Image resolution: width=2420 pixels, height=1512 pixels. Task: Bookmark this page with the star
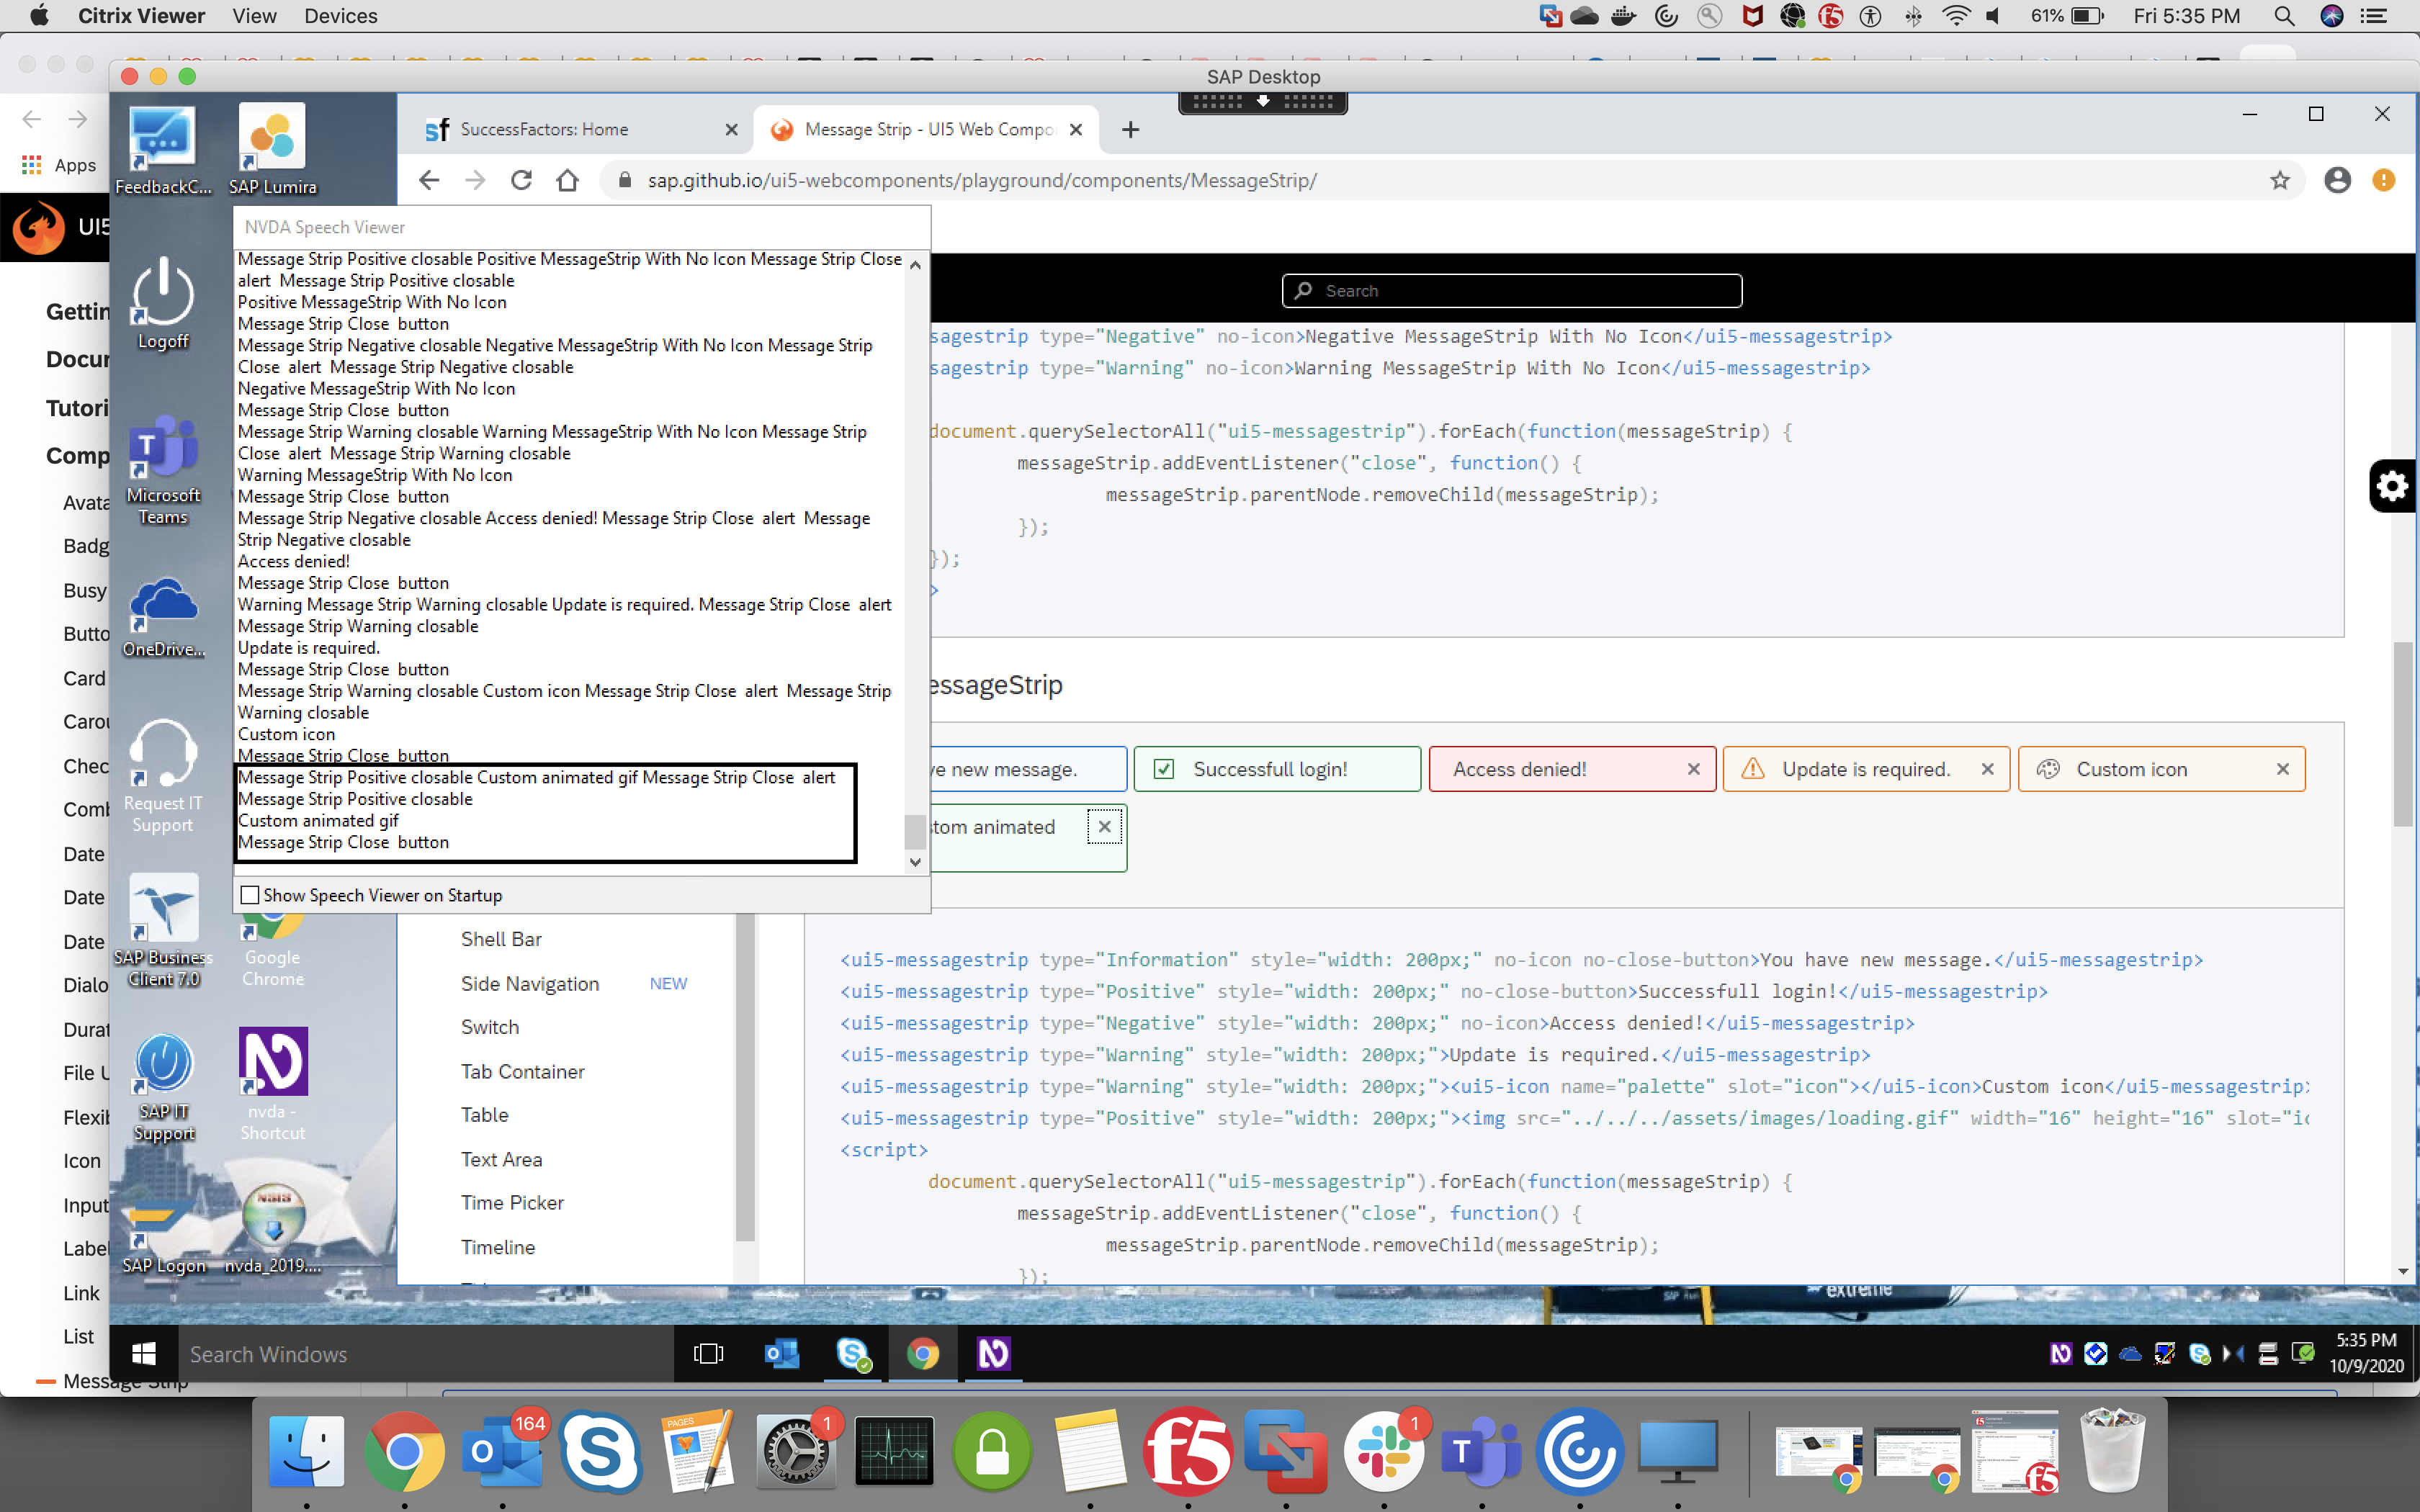2280,180
